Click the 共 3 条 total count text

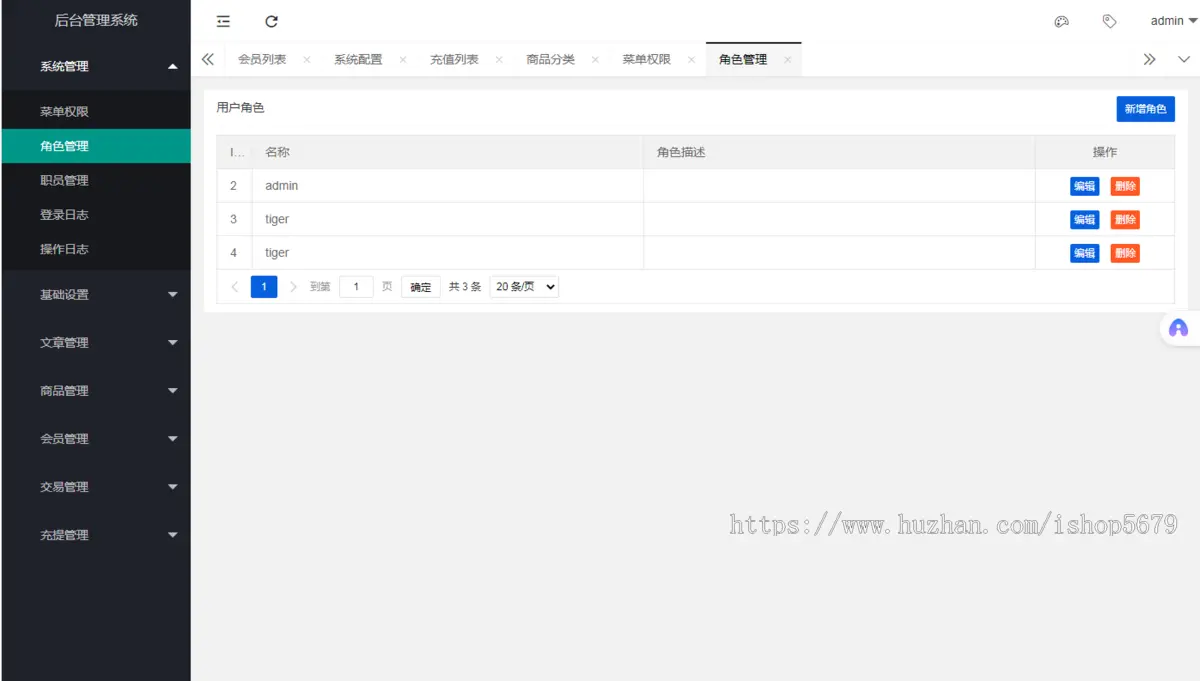[x=465, y=287]
